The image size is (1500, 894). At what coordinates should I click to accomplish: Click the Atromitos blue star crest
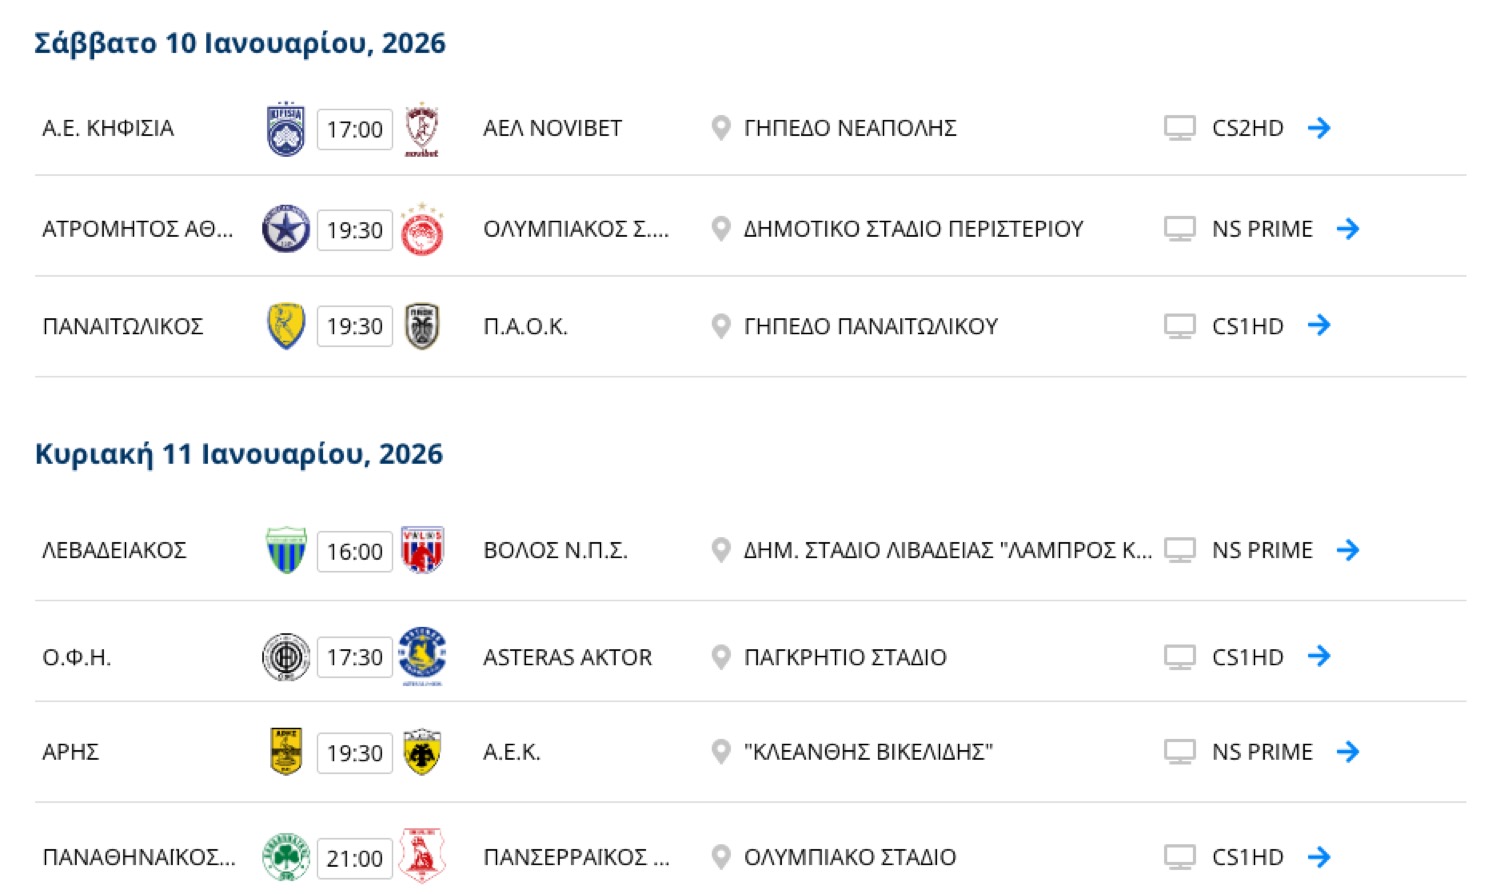286,229
